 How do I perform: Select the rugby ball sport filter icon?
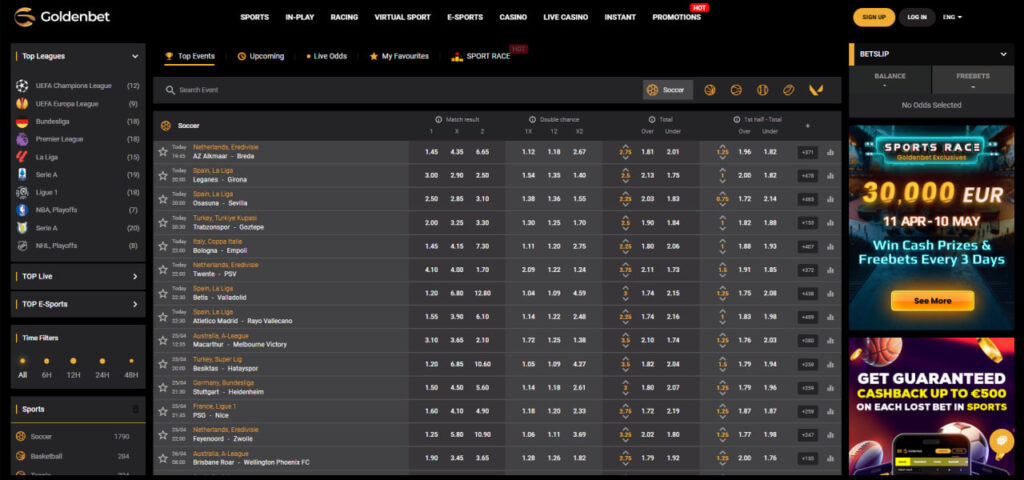788,90
